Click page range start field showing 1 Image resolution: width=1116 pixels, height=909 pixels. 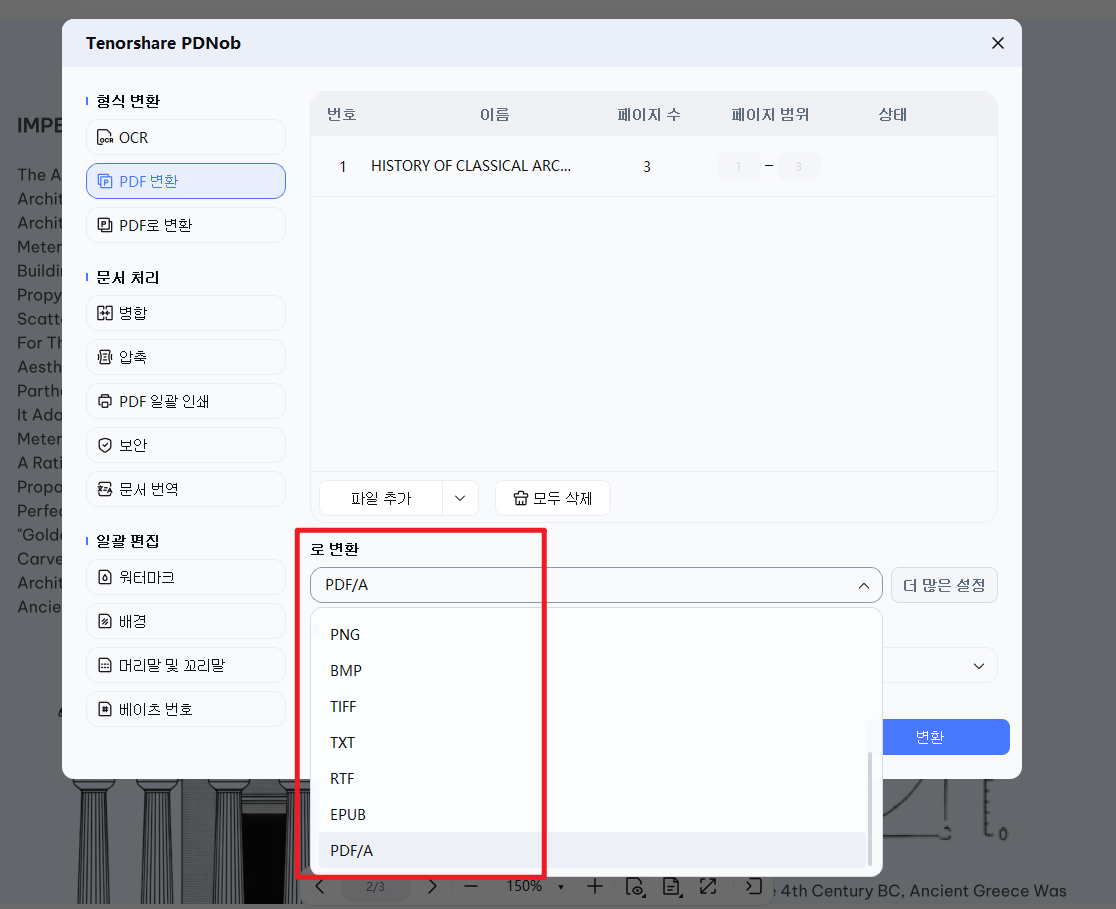(739, 167)
